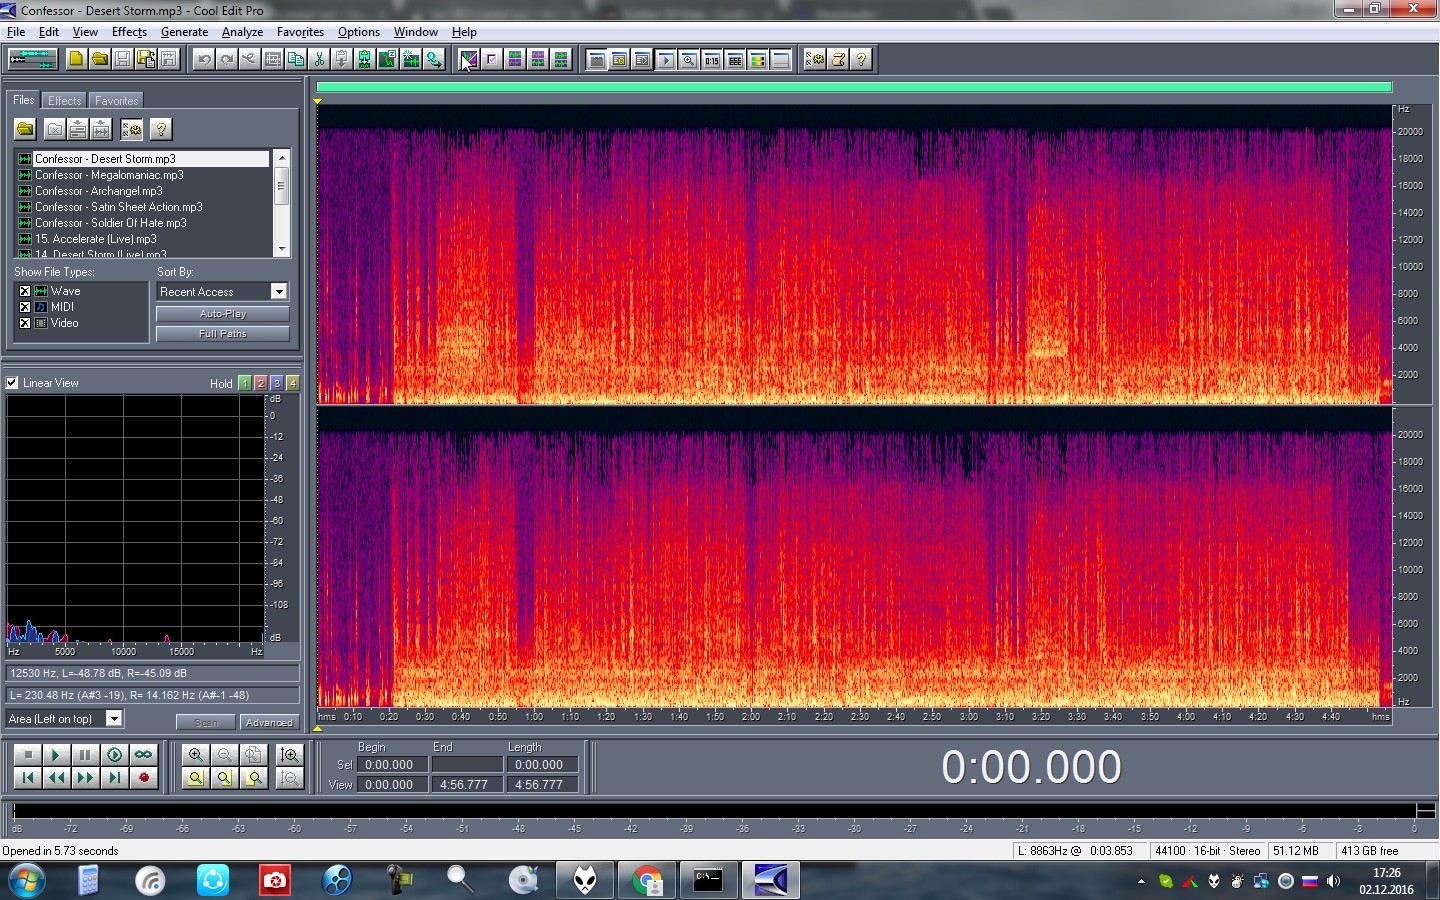Open the Options menu
Viewport: 1440px width, 900px height.
coord(358,32)
